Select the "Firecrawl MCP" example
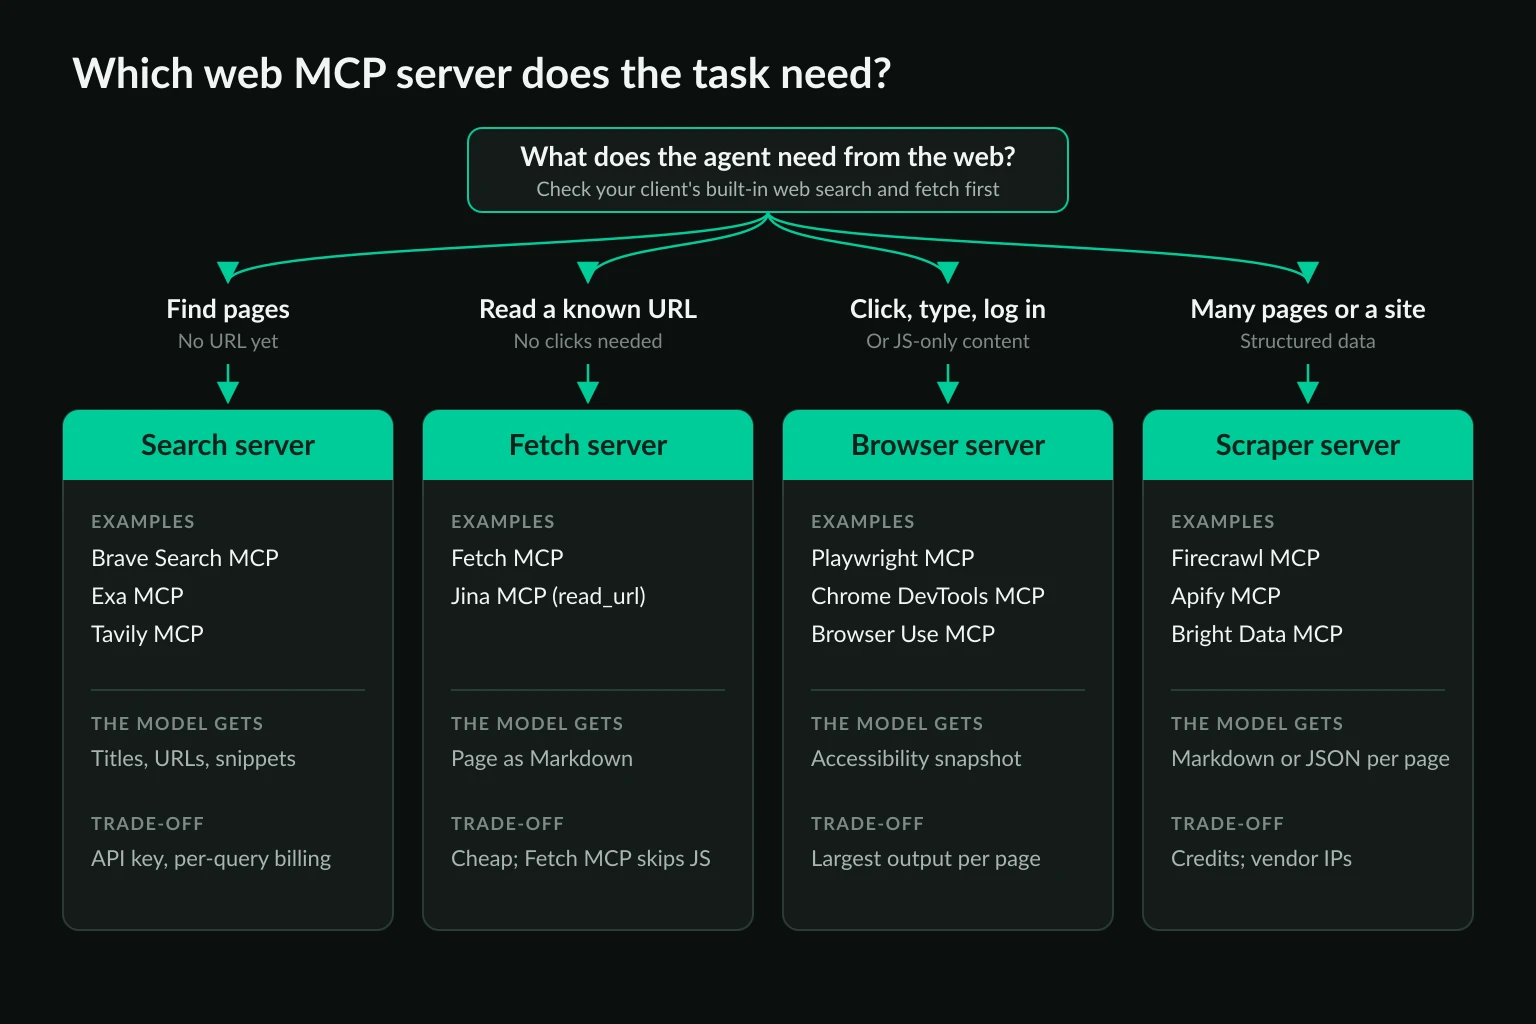 tap(1245, 558)
